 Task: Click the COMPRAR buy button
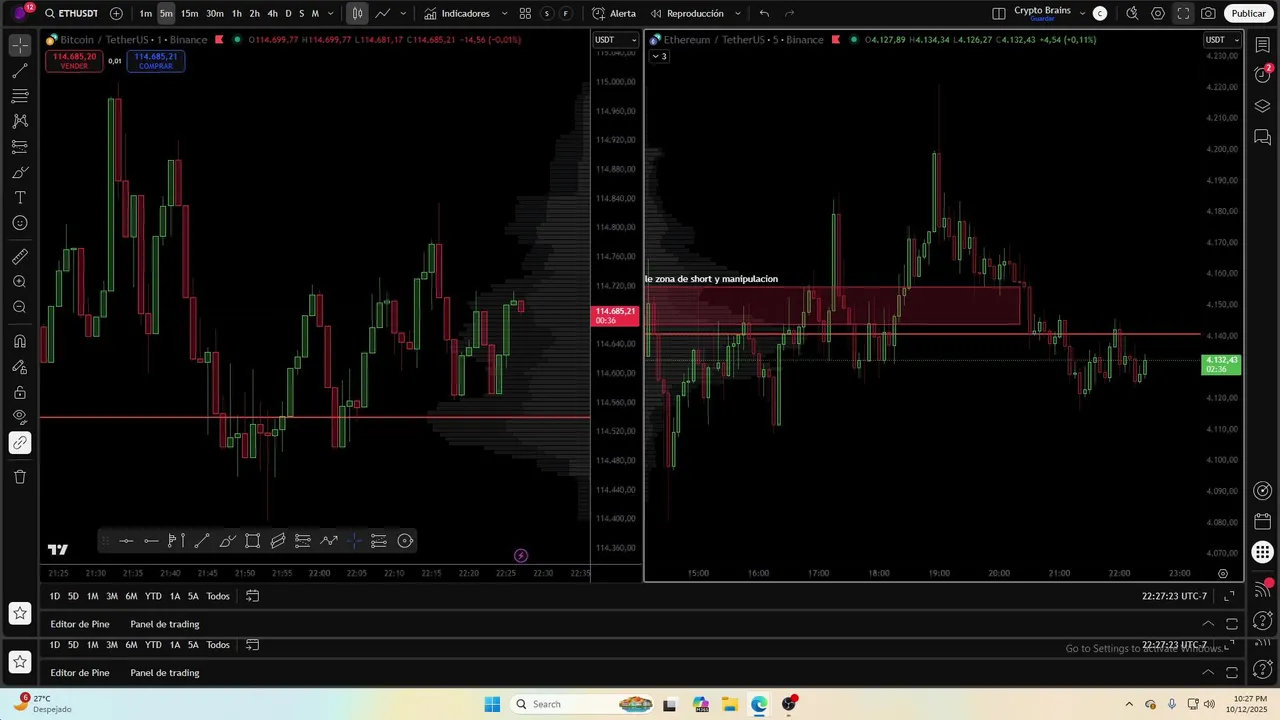tap(156, 61)
